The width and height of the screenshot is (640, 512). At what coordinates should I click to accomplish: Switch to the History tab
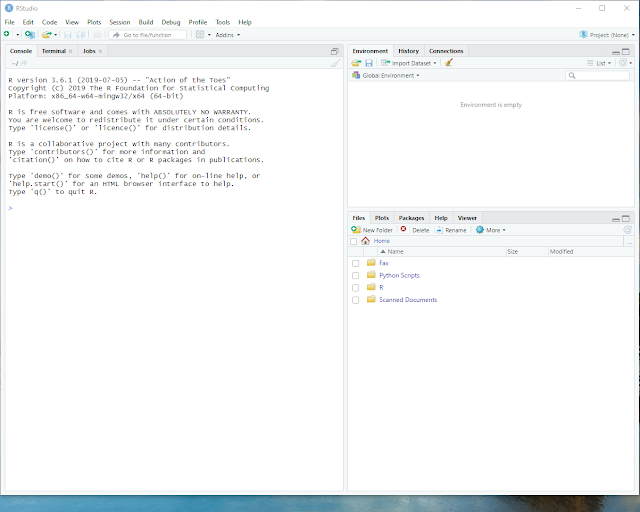tap(409, 51)
